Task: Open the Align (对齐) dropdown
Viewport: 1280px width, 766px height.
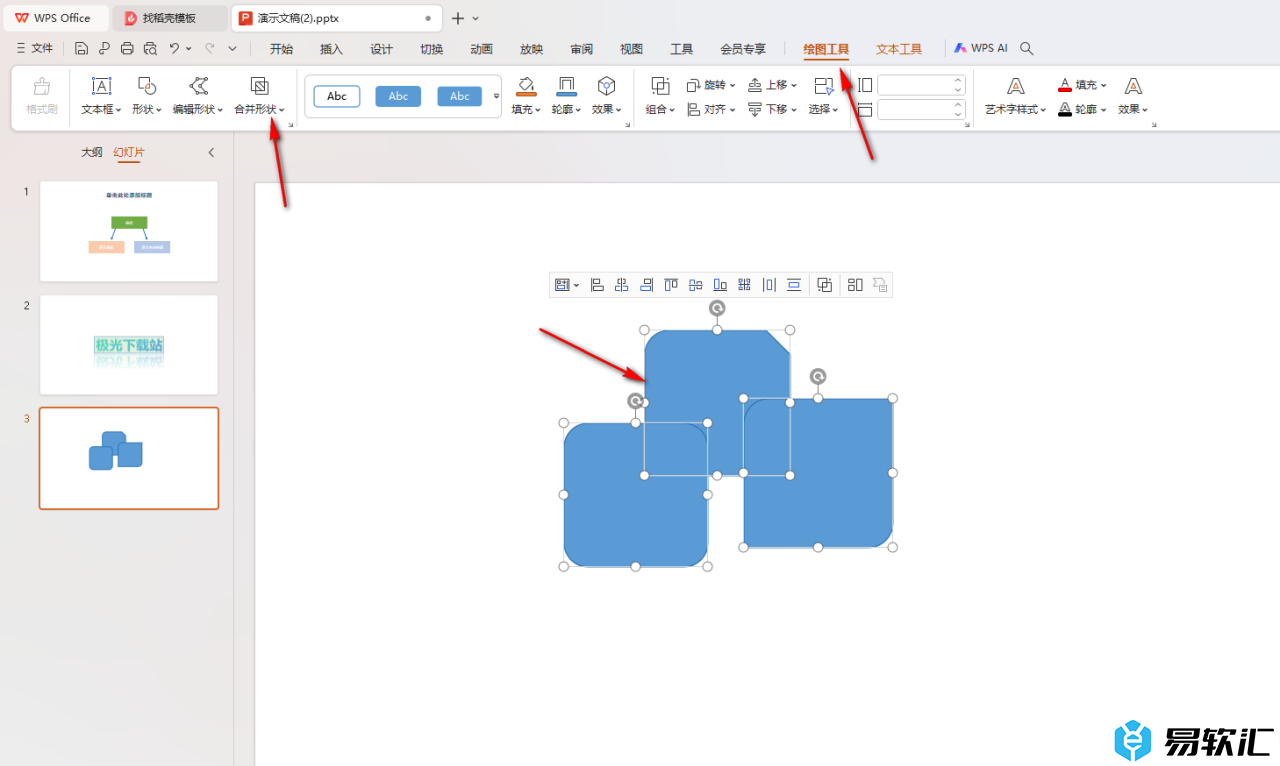Action: click(711, 109)
